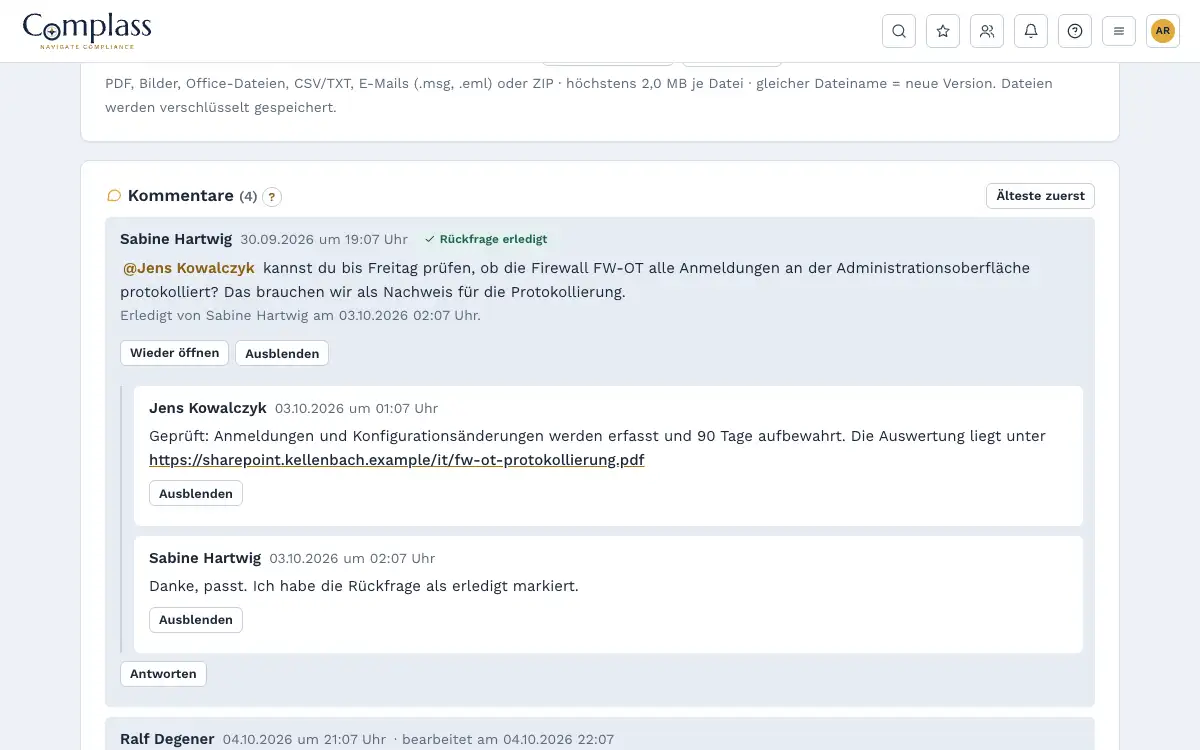Open favorites star icon
This screenshot has height=750, width=1200.
(943, 31)
